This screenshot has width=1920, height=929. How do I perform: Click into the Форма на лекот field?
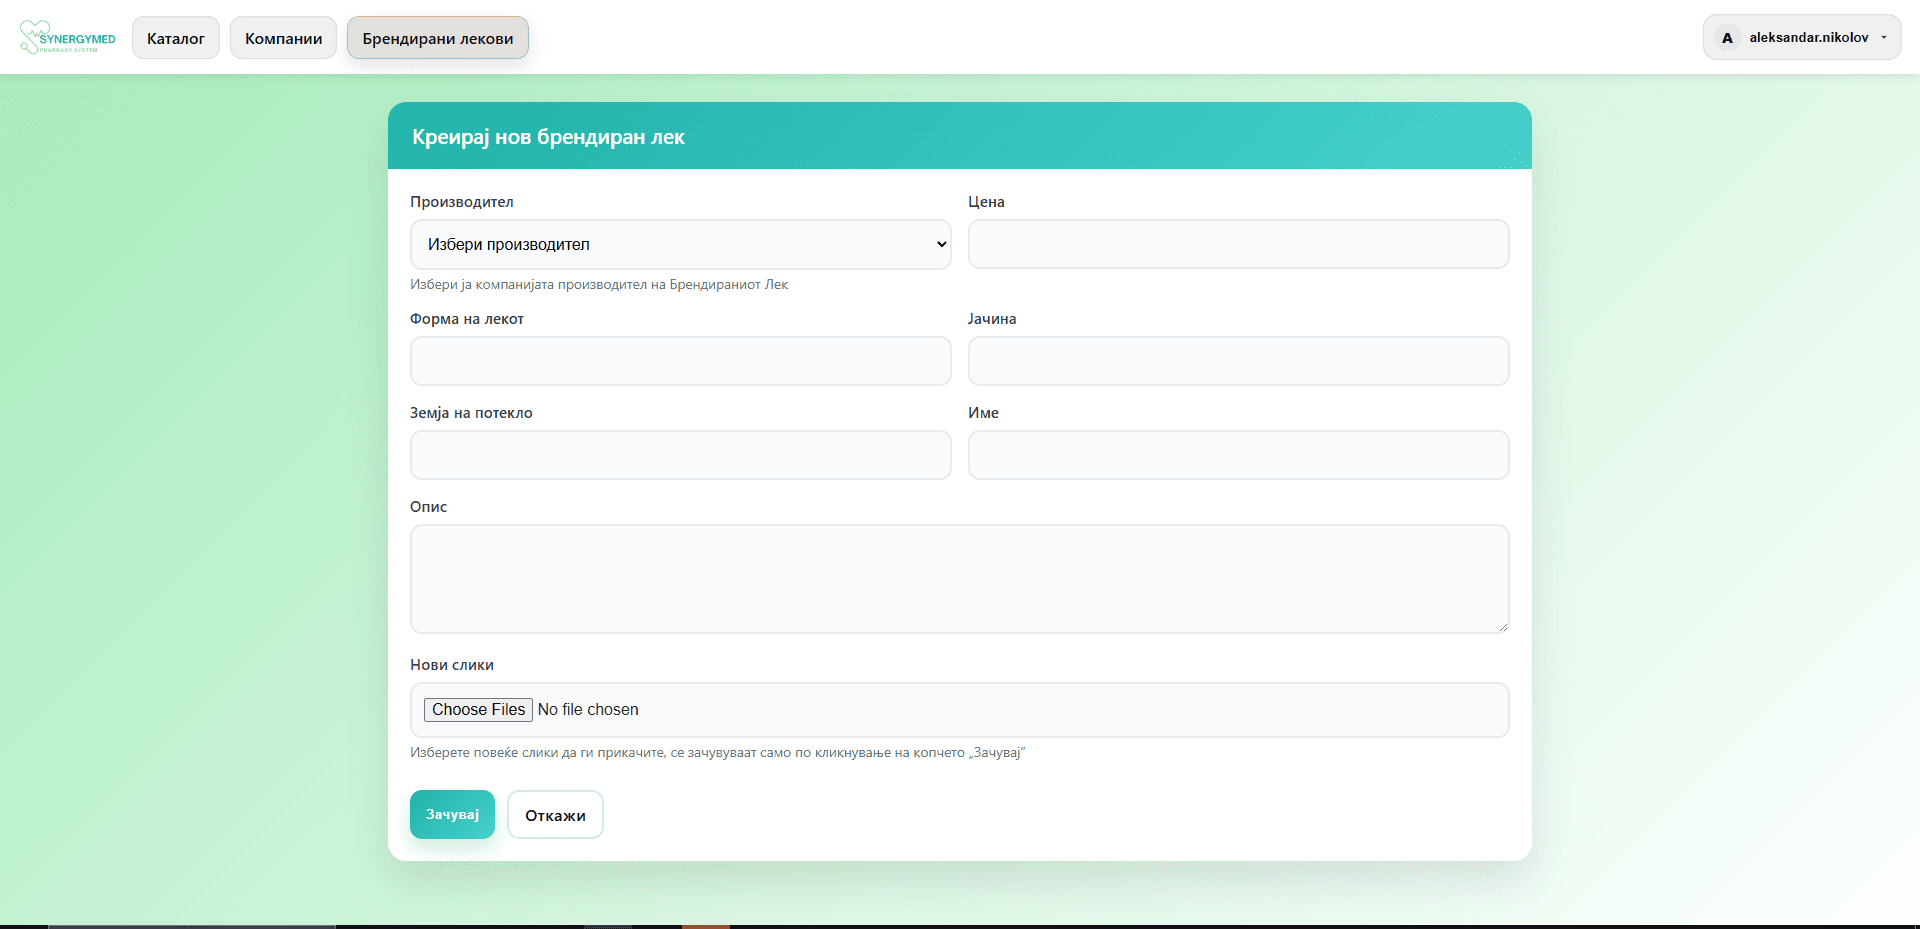pyautogui.click(x=680, y=361)
